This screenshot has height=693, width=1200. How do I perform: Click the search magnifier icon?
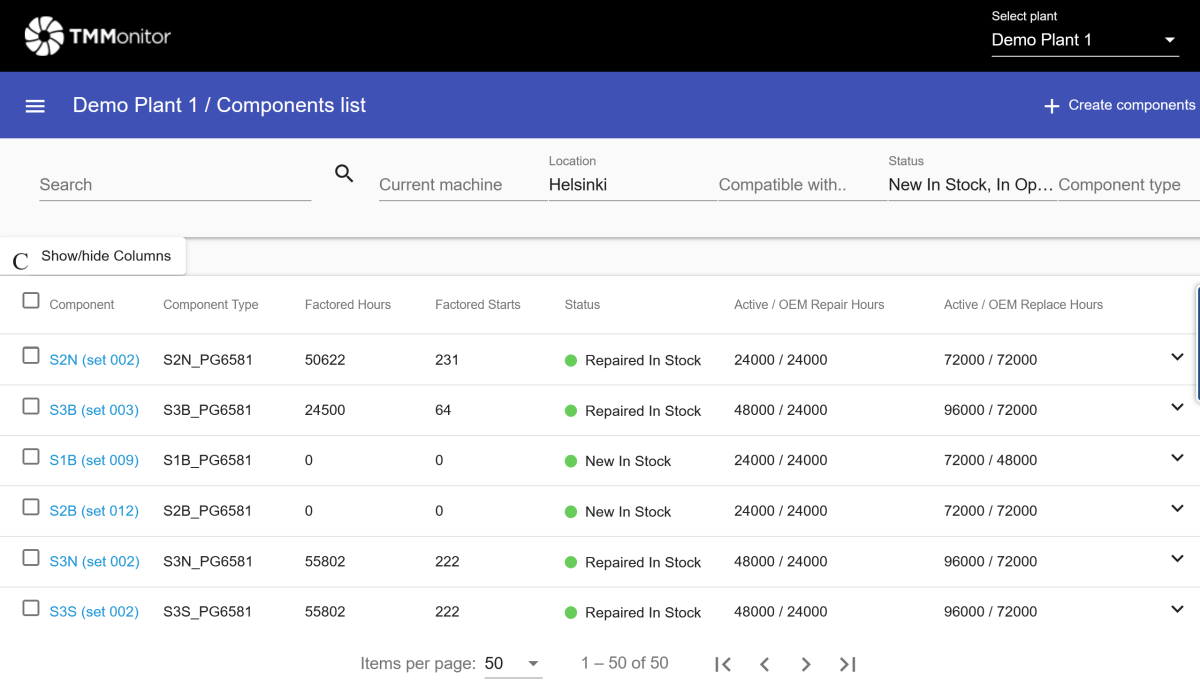[344, 174]
